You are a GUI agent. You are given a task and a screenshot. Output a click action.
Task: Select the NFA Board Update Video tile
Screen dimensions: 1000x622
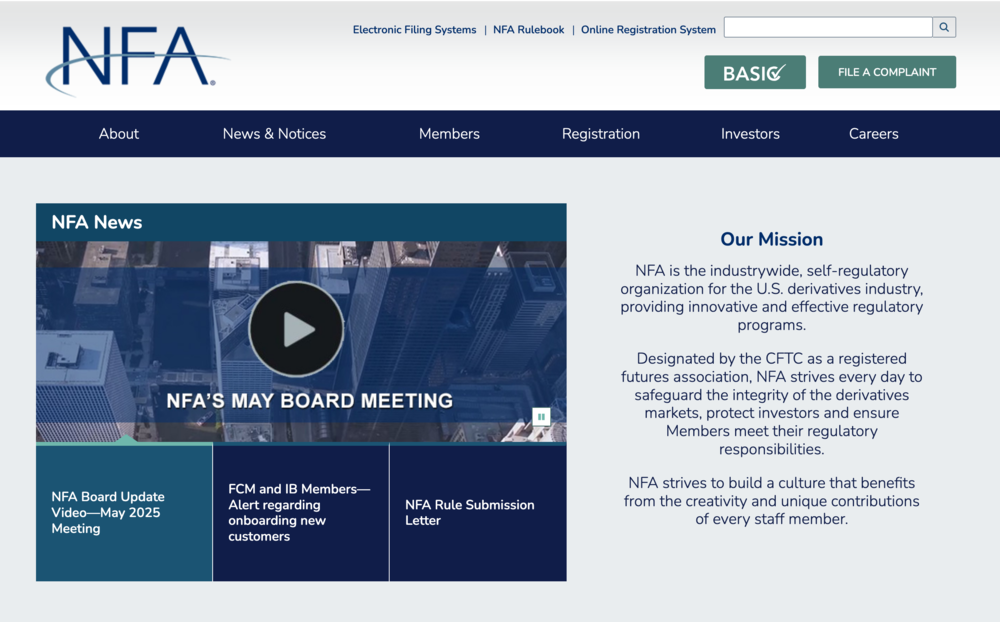[124, 512]
